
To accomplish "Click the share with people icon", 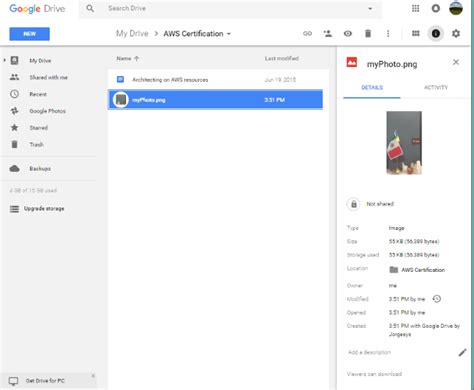I will pos(328,33).
